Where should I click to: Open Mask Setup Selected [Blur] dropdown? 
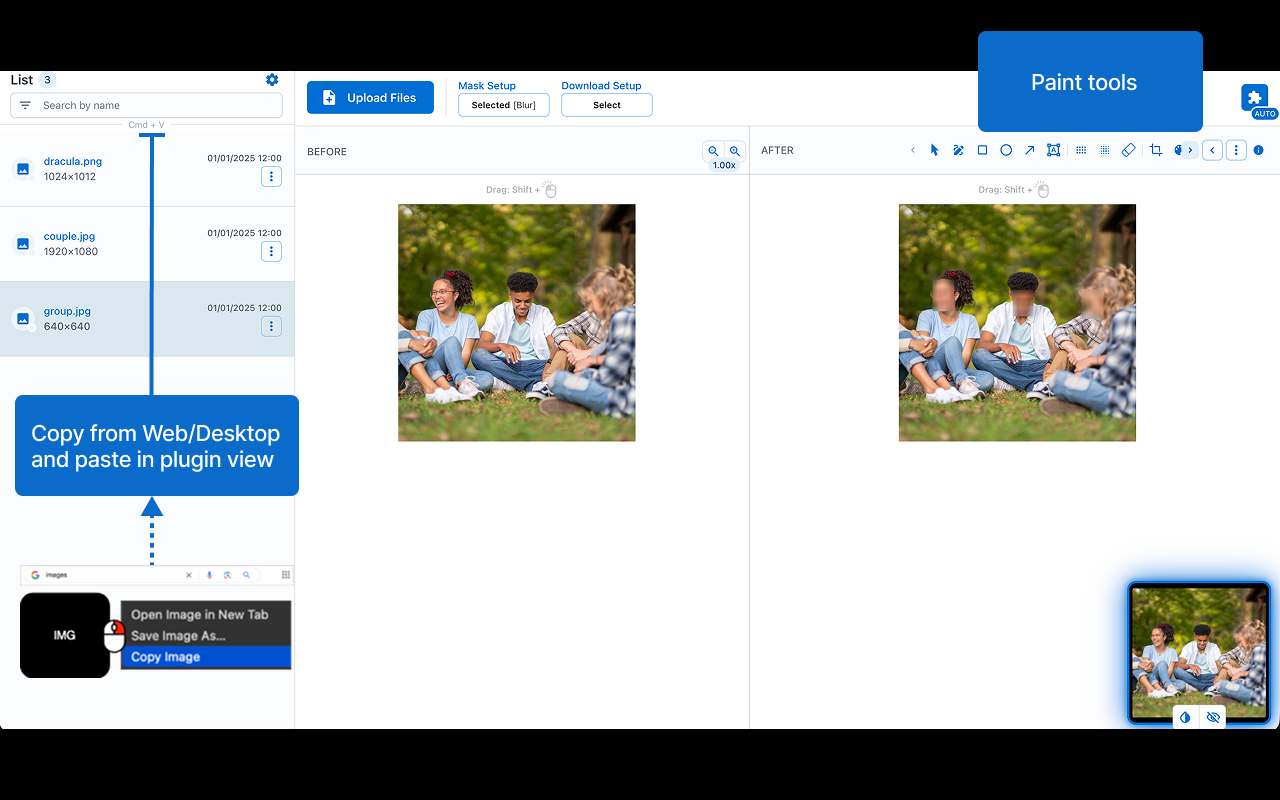(503, 105)
